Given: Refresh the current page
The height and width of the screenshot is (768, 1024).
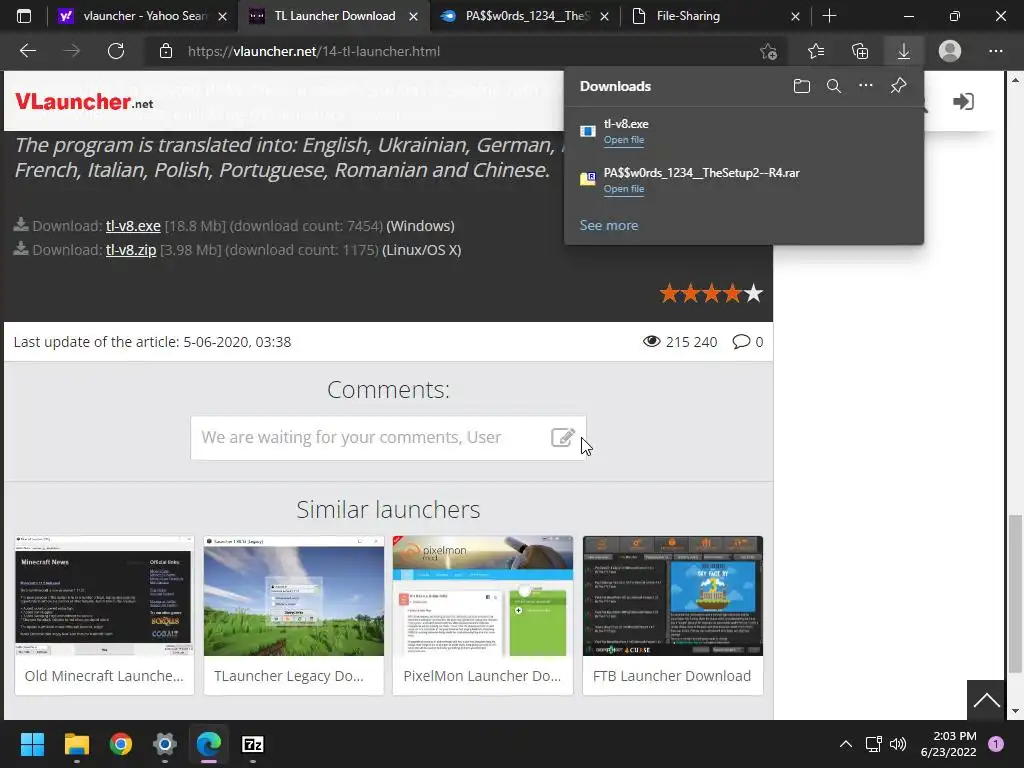Looking at the screenshot, I should coord(116,51).
